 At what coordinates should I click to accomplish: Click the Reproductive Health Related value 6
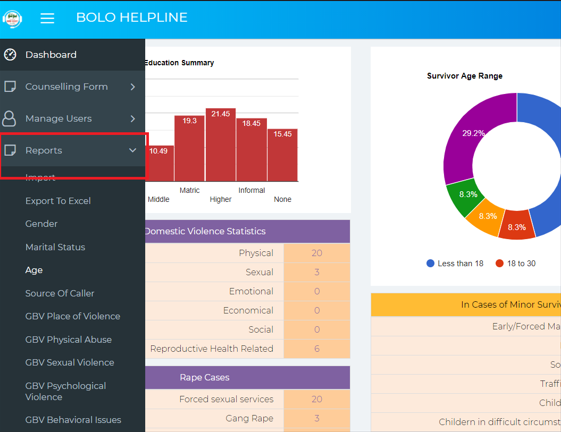(x=317, y=349)
